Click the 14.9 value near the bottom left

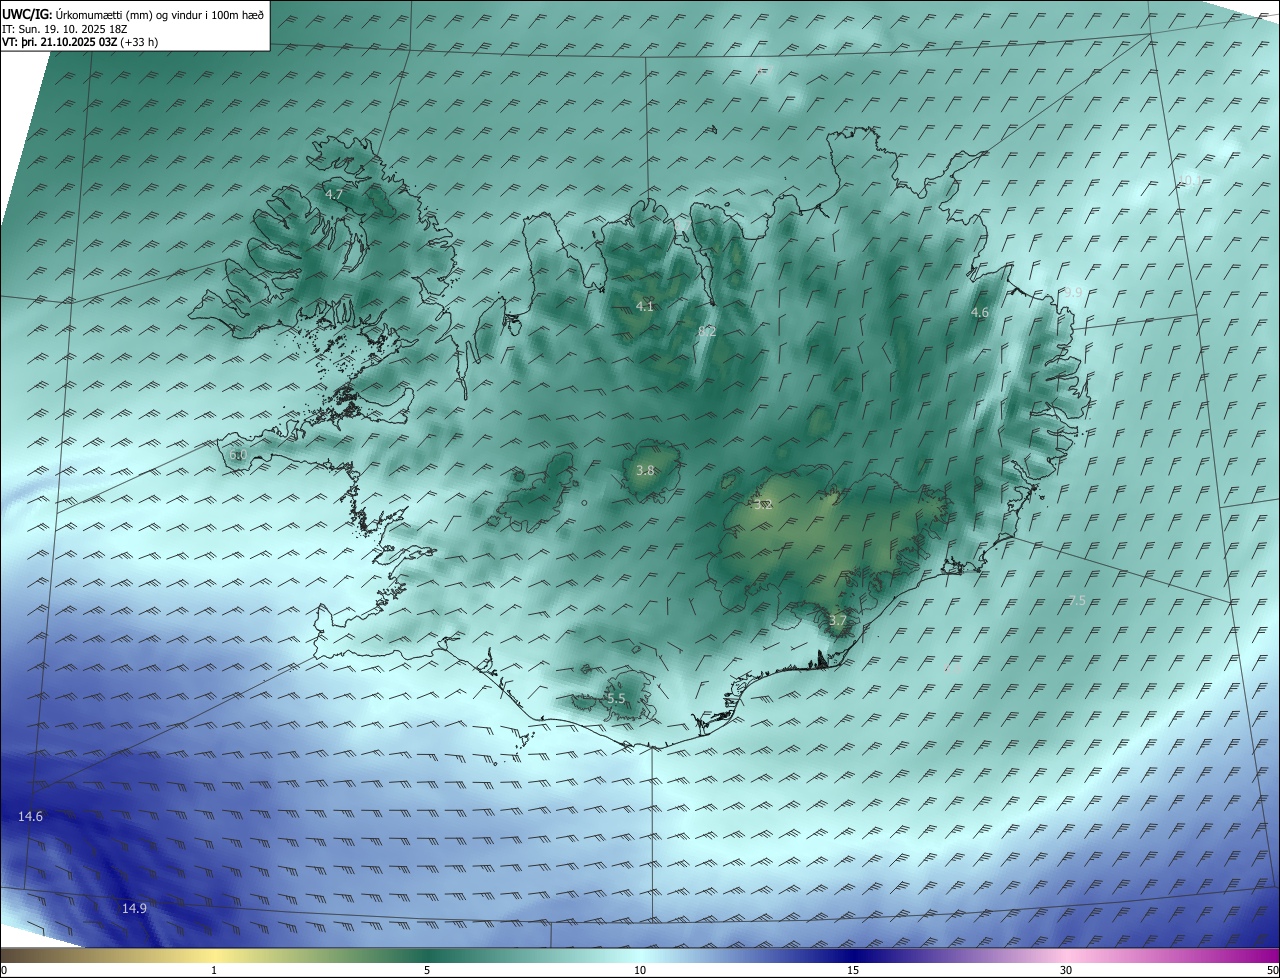[x=134, y=908]
